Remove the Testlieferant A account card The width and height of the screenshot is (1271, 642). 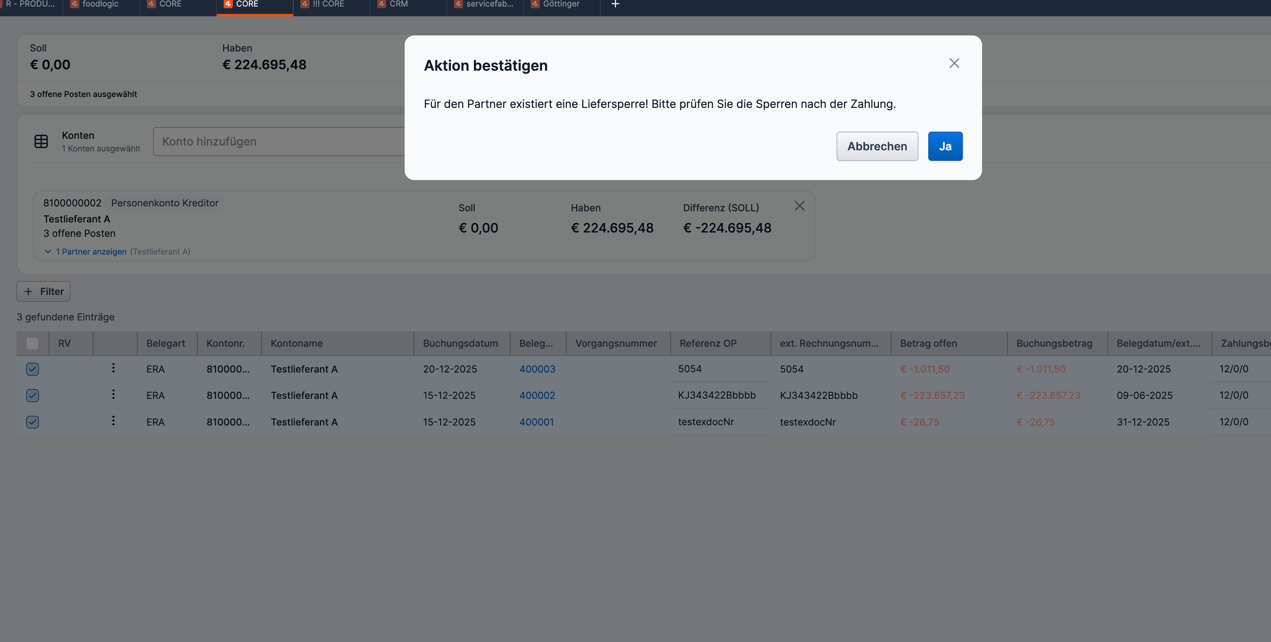tap(799, 205)
